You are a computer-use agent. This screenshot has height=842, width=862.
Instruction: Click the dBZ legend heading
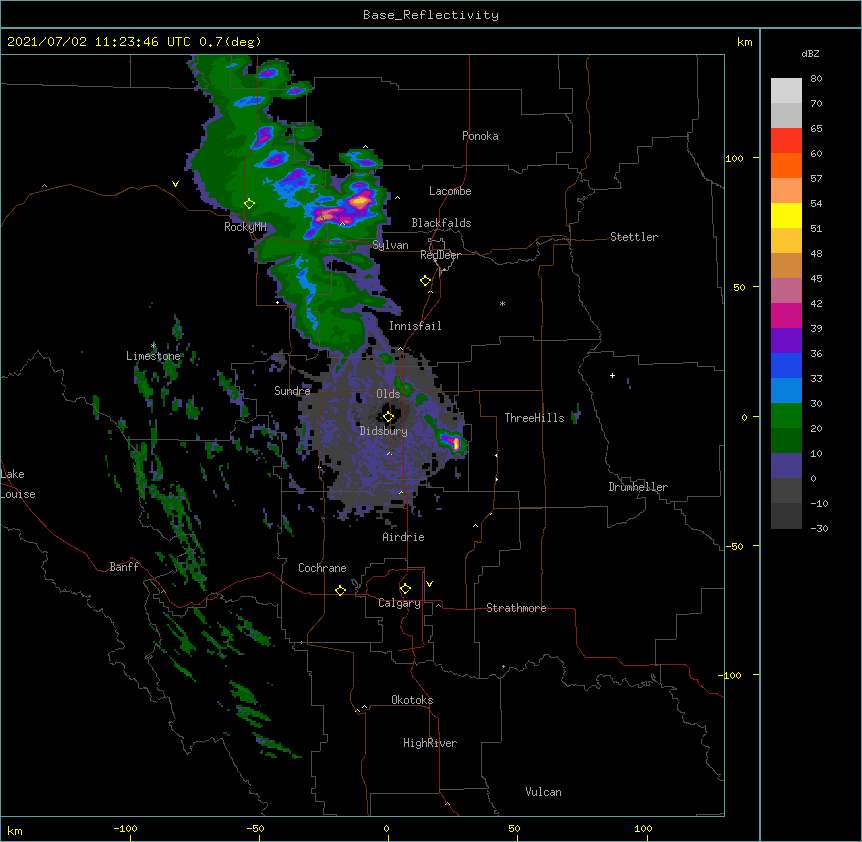pyautogui.click(x=810, y=53)
